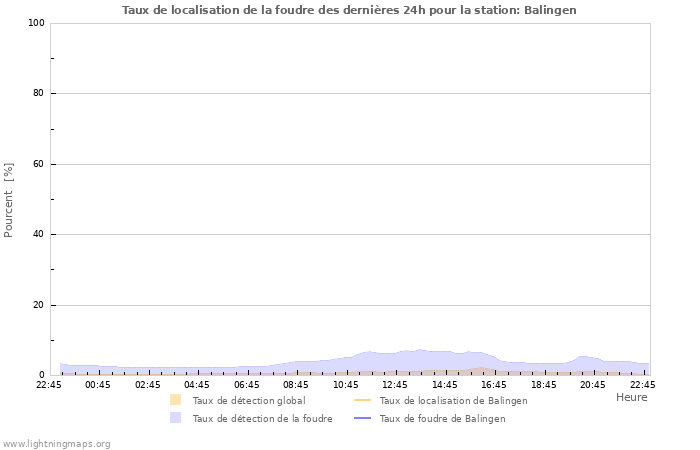This screenshot has height=450, width=700.
Task: Click the x-axis time label 06:45
Action: point(246,384)
